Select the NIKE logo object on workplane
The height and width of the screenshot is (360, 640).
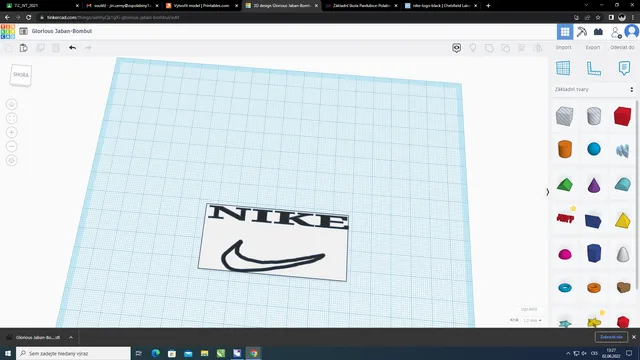point(273,242)
